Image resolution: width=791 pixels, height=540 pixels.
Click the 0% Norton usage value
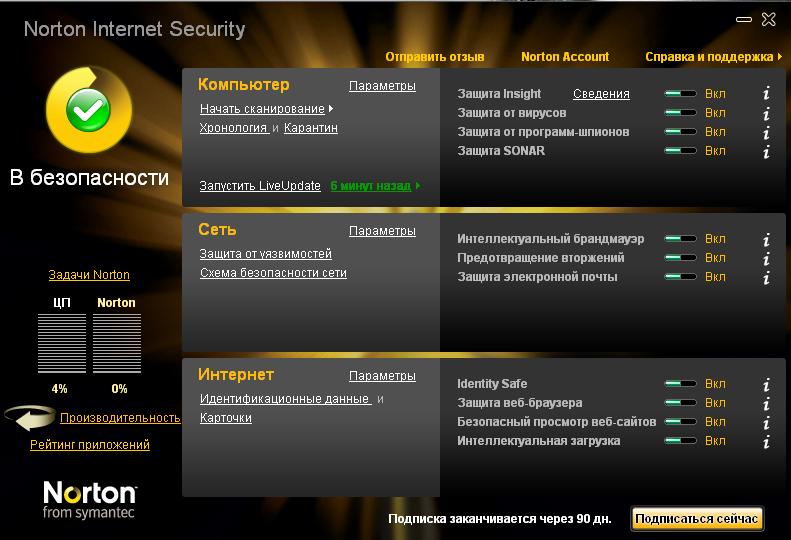pyautogui.click(x=119, y=389)
